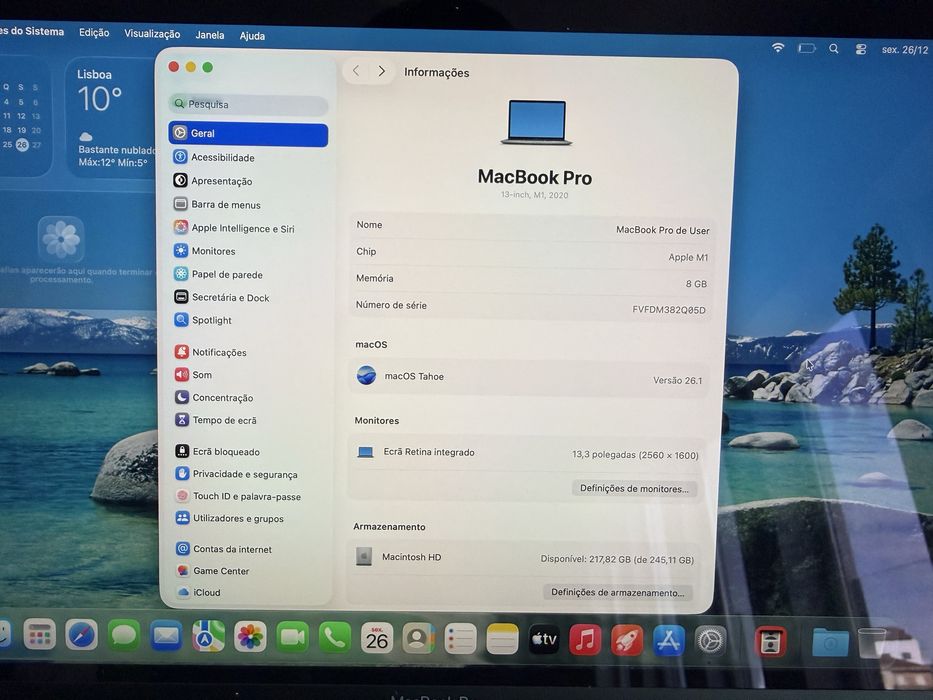
Task: Open Contacts from the Dock
Action: click(418, 639)
